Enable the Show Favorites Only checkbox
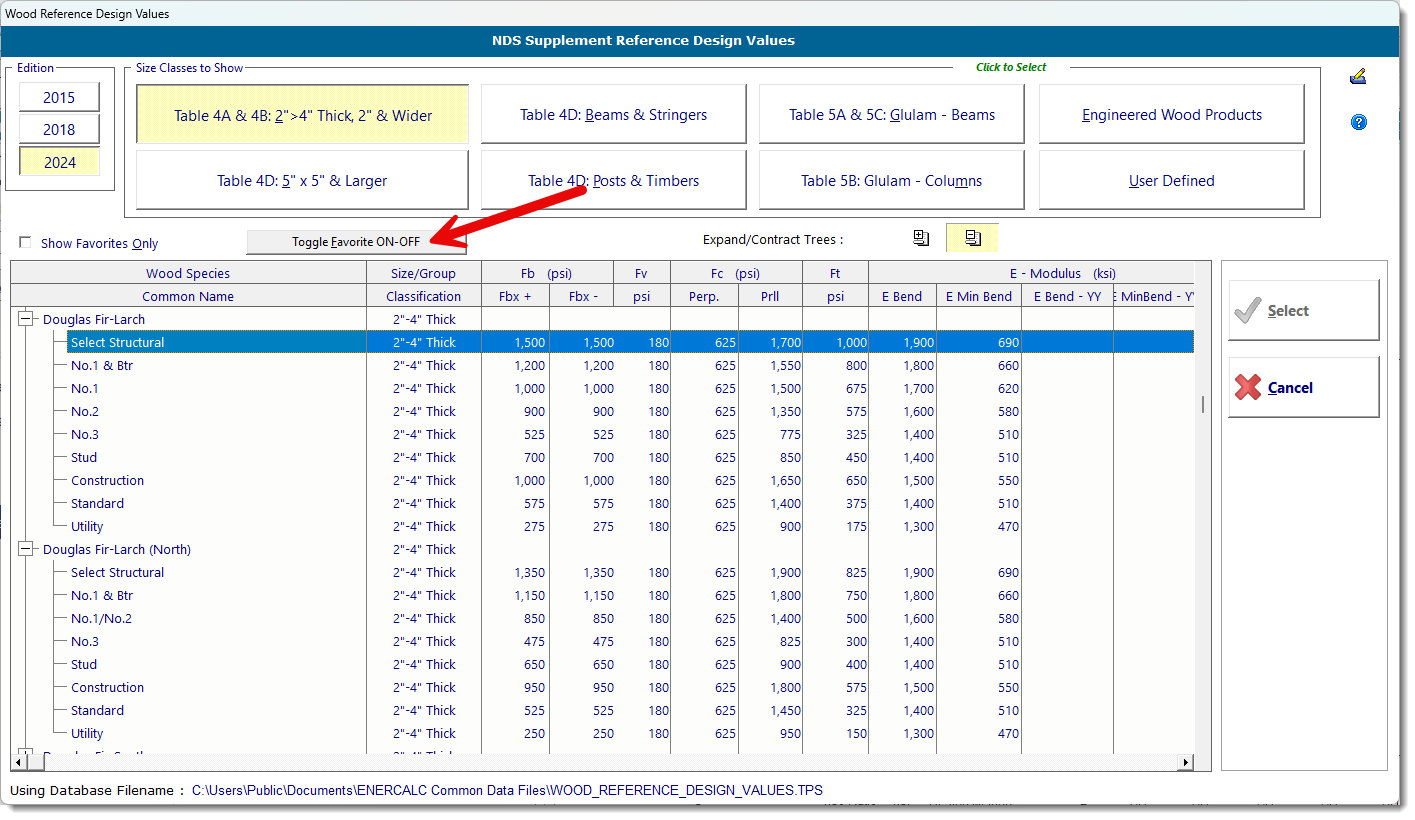 [x=26, y=243]
